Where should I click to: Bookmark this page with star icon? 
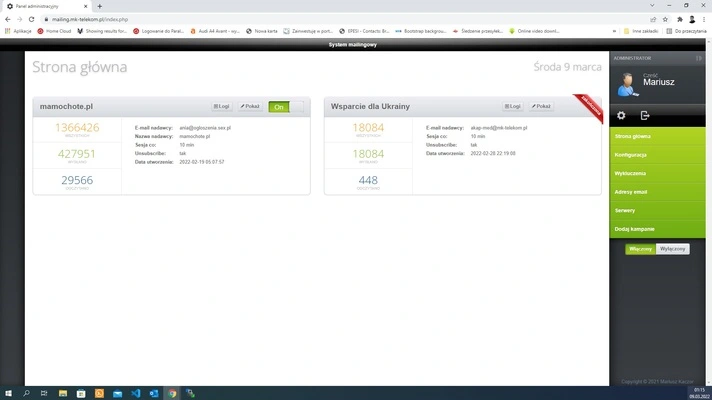[665, 20]
